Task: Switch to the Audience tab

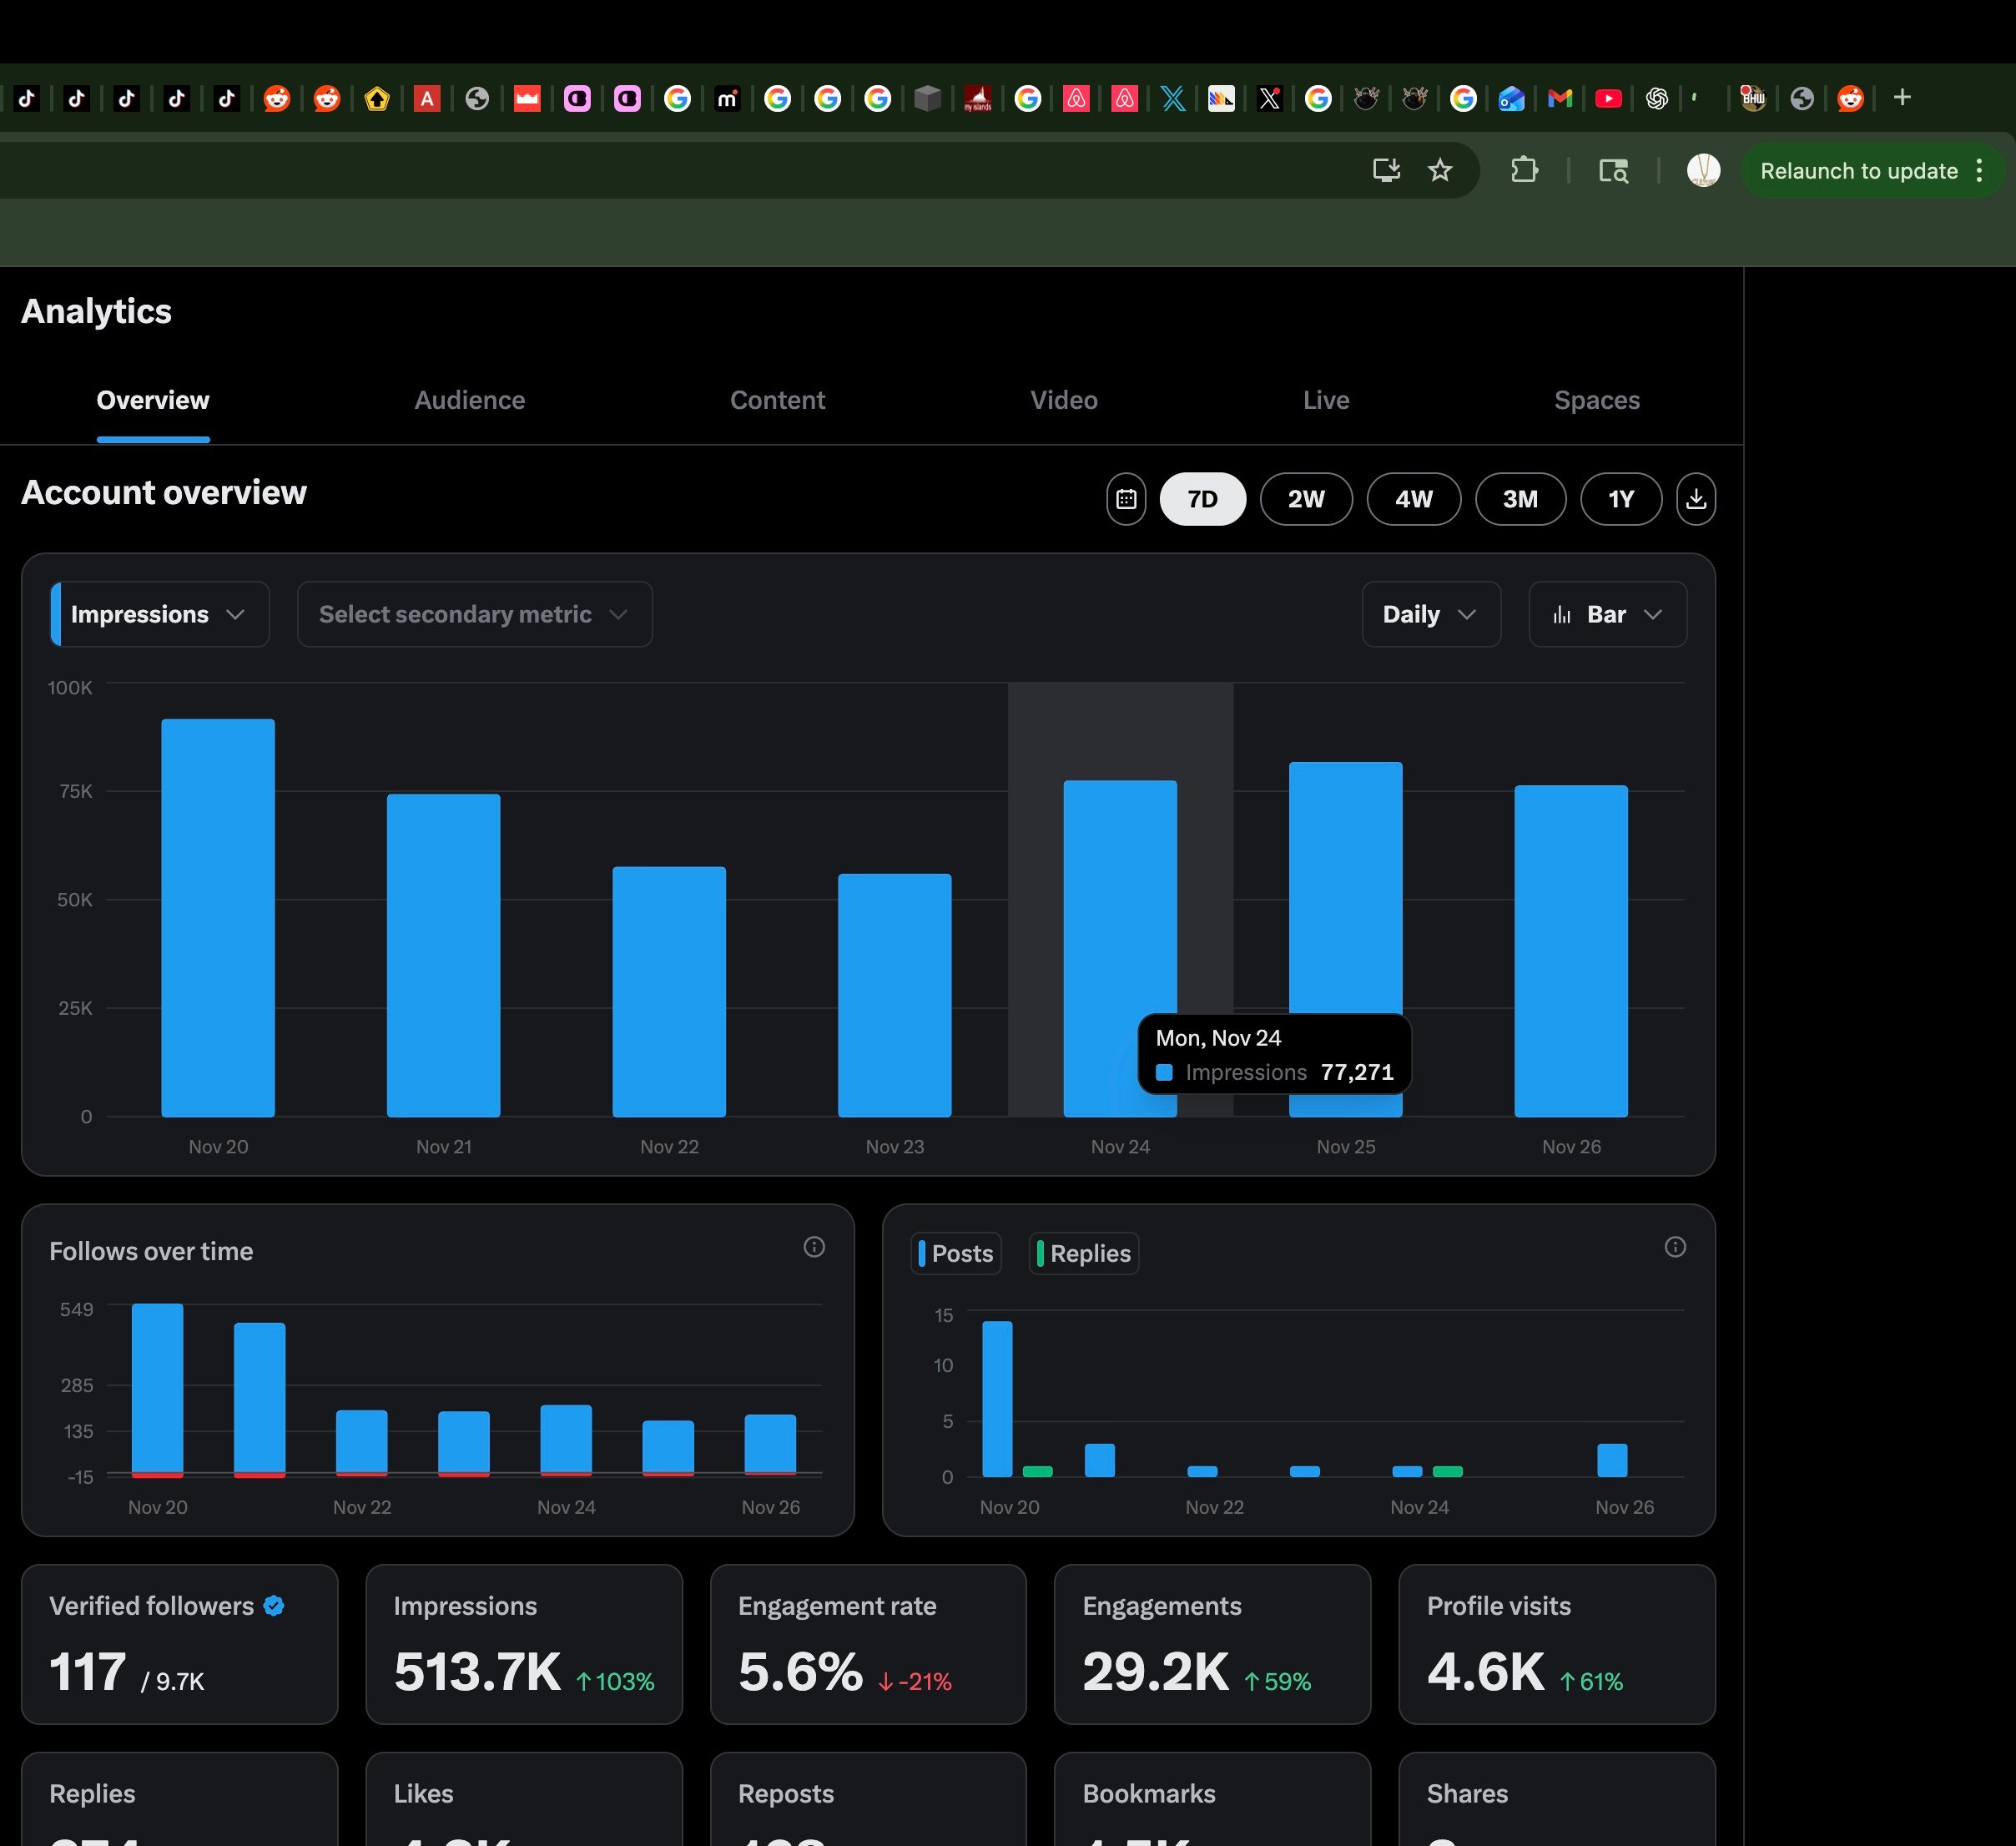Action: [x=470, y=400]
